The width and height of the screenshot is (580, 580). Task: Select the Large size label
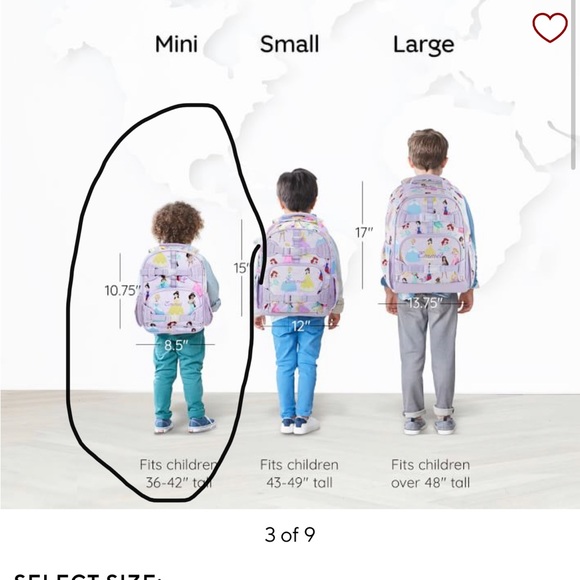[x=424, y=45]
